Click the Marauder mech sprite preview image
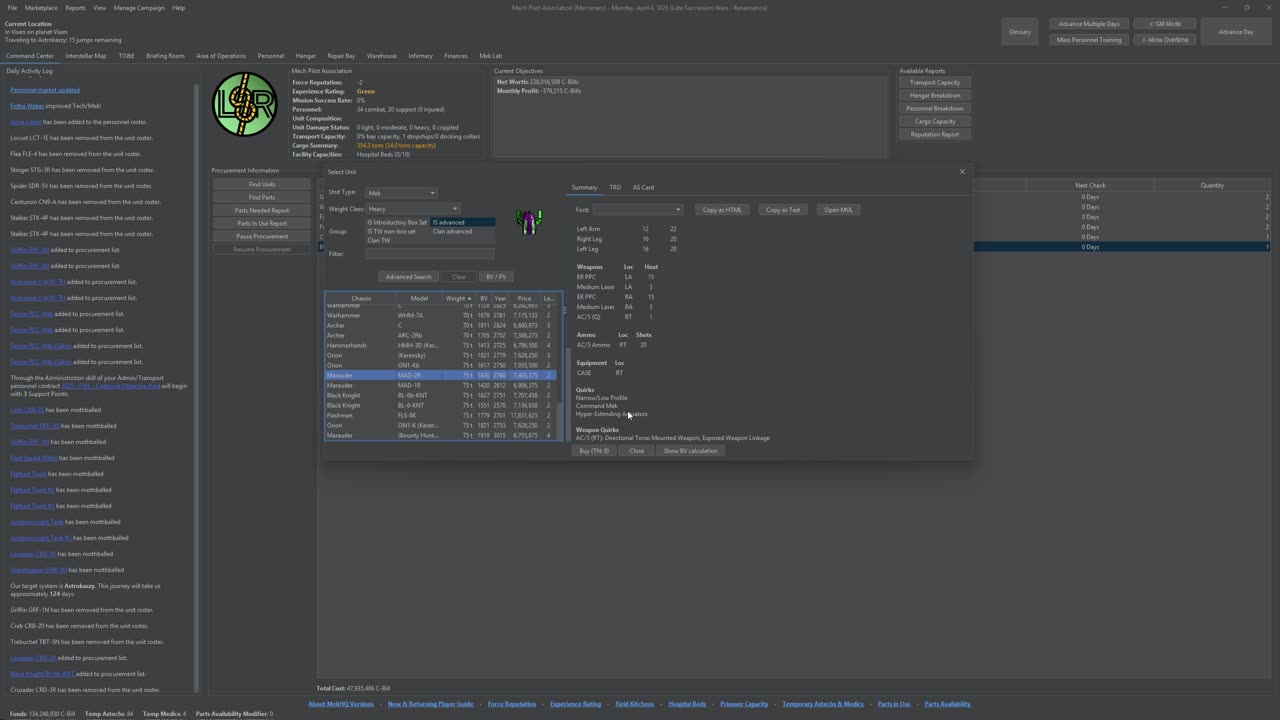The image size is (1280, 720). coord(528,221)
